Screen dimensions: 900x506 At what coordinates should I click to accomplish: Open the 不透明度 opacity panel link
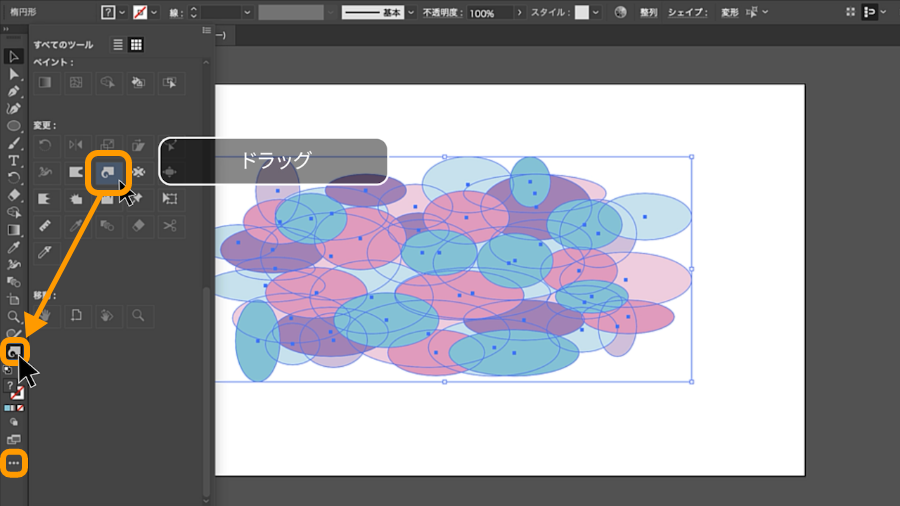pos(443,12)
